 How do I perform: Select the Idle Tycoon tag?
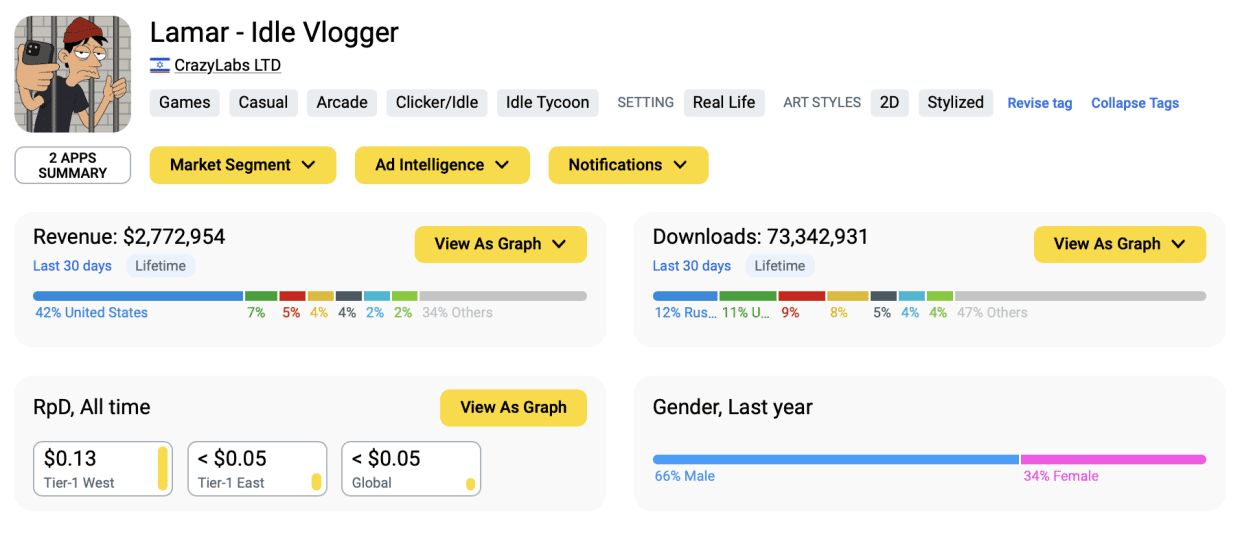coord(547,102)
